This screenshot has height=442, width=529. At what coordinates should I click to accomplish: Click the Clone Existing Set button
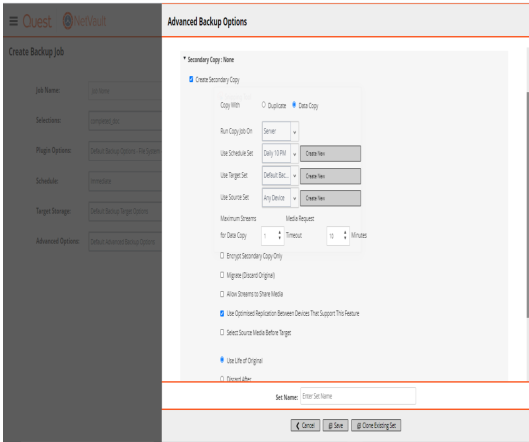pyautogui.click(x=376, y=425)
